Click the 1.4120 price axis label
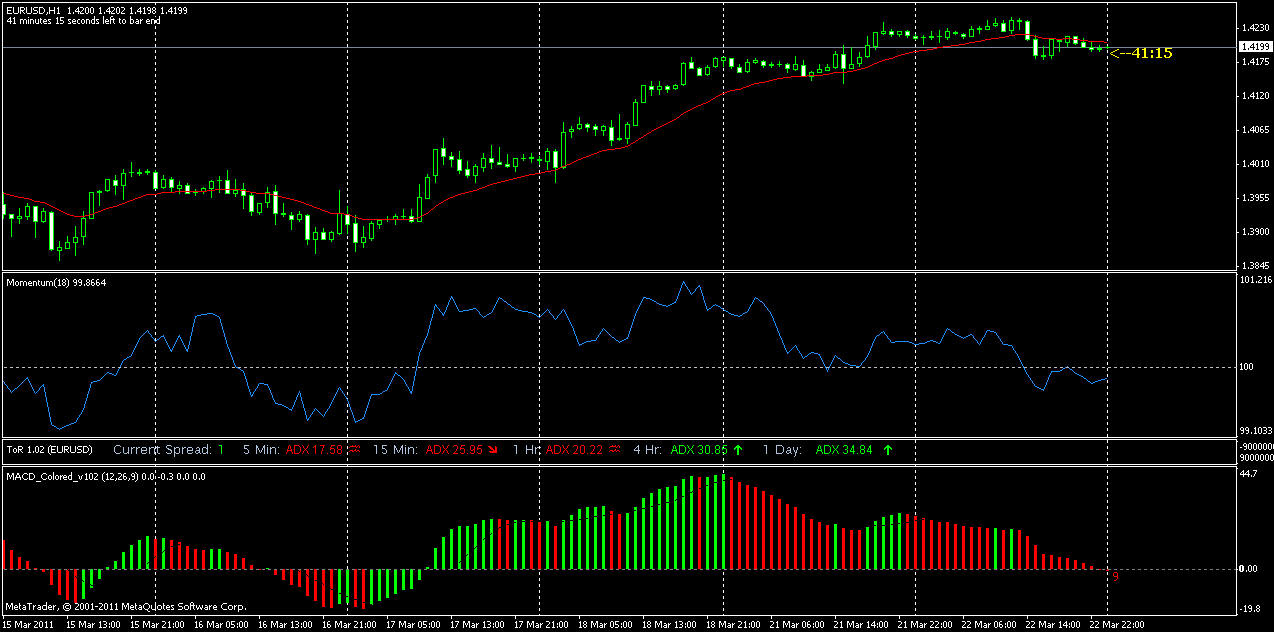 (x=1254, y=96)
